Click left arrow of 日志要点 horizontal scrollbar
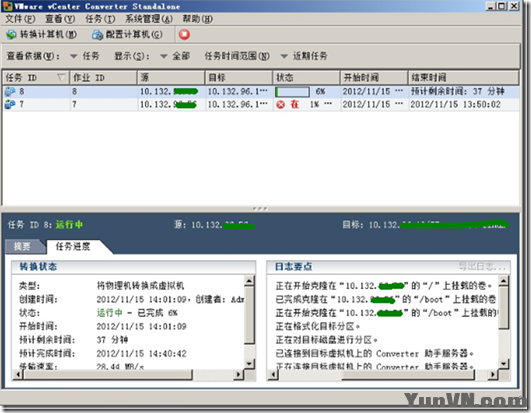Viewport: 531px width, 413px height. pyautogui.click(x=273, y=374)
